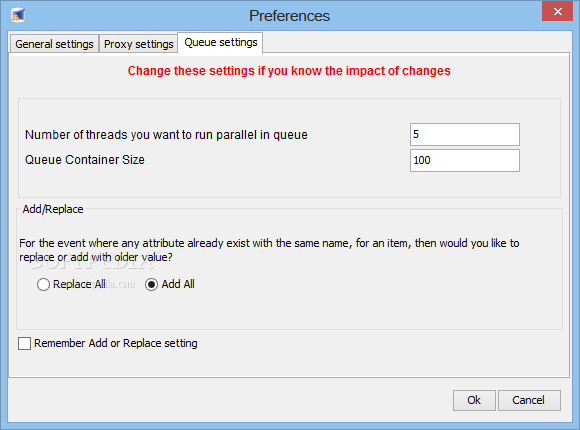Close the Preferences dialog with X

click(x=557, y=11)
